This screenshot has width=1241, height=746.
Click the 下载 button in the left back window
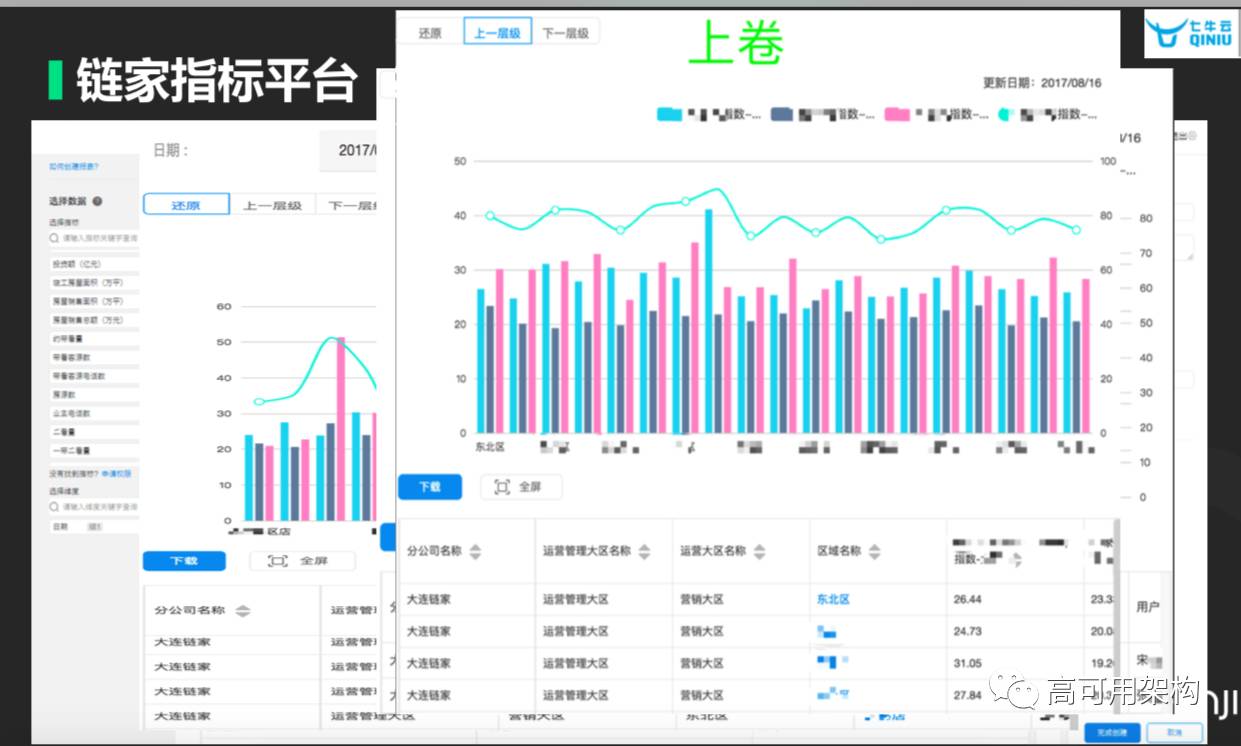click(184, 561)
